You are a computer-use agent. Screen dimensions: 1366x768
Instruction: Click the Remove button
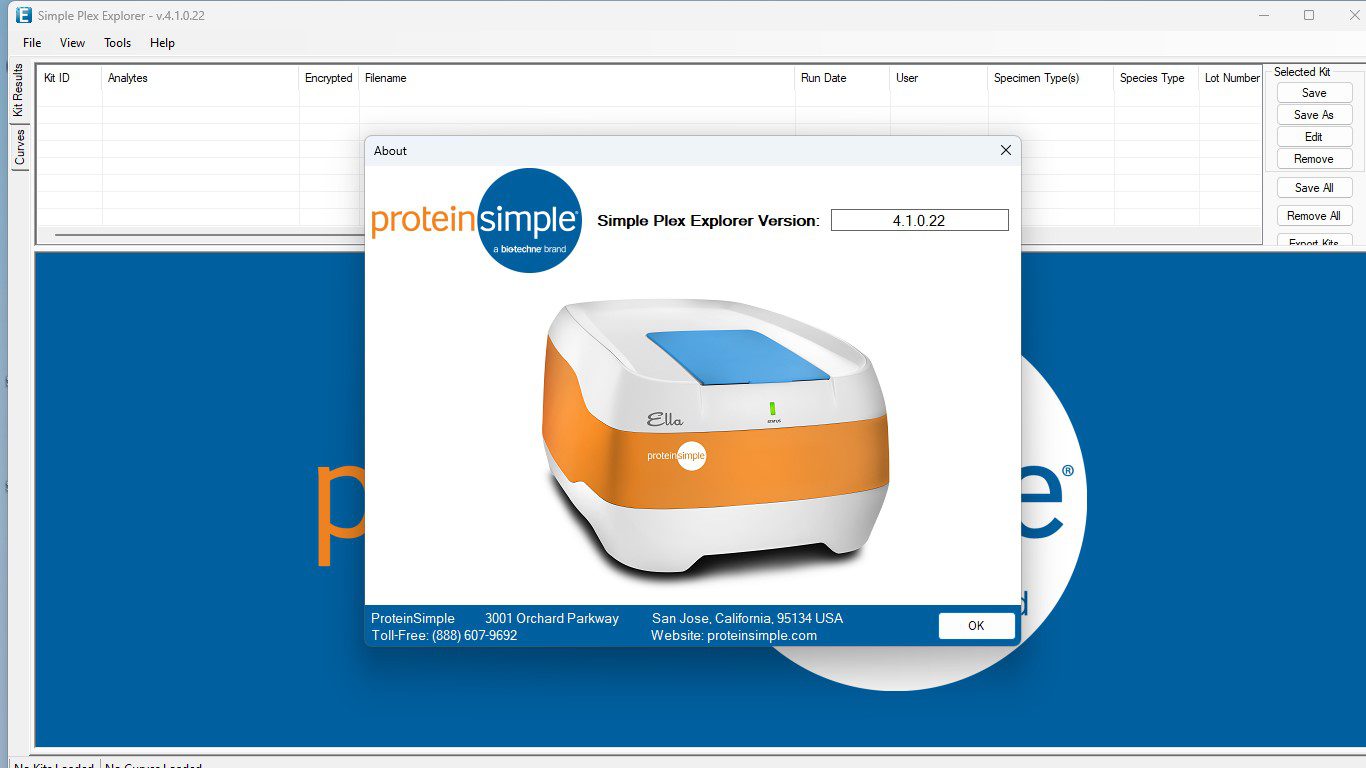[x=1313, y=158]
